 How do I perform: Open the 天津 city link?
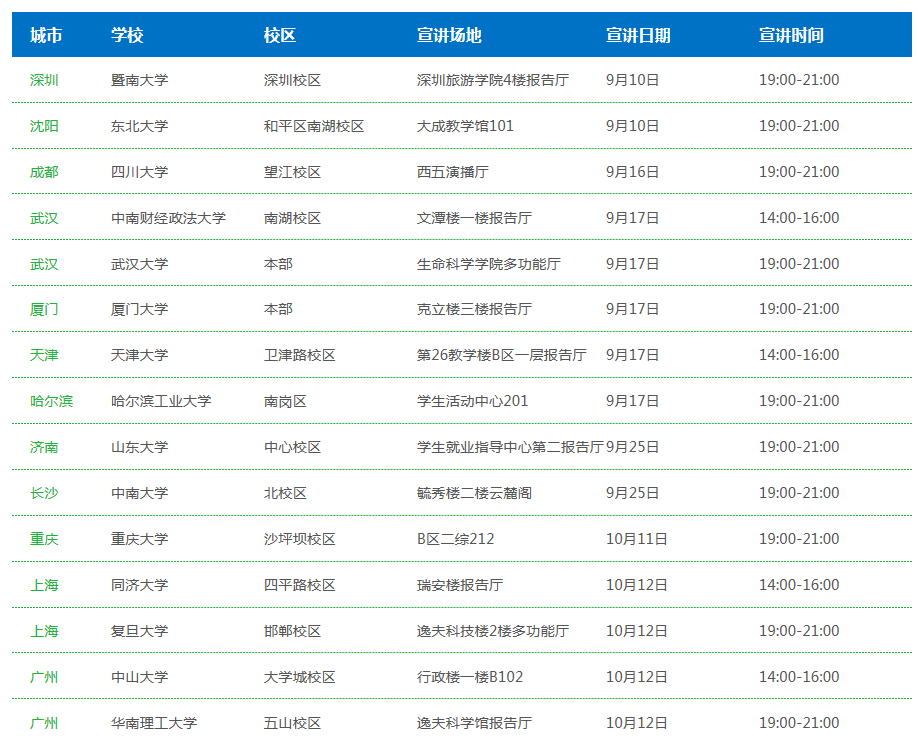pyautogui.click(x=44, y=355)
